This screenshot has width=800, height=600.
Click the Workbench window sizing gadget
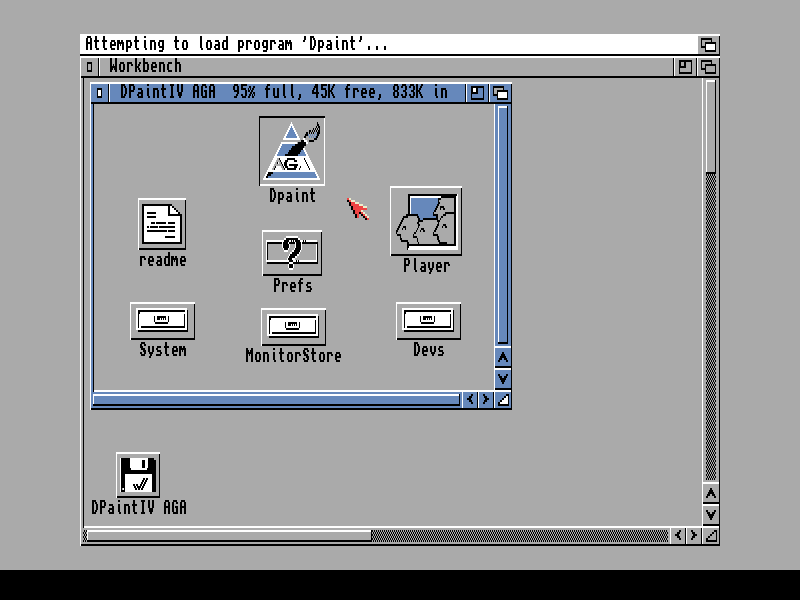click(711, 535)
